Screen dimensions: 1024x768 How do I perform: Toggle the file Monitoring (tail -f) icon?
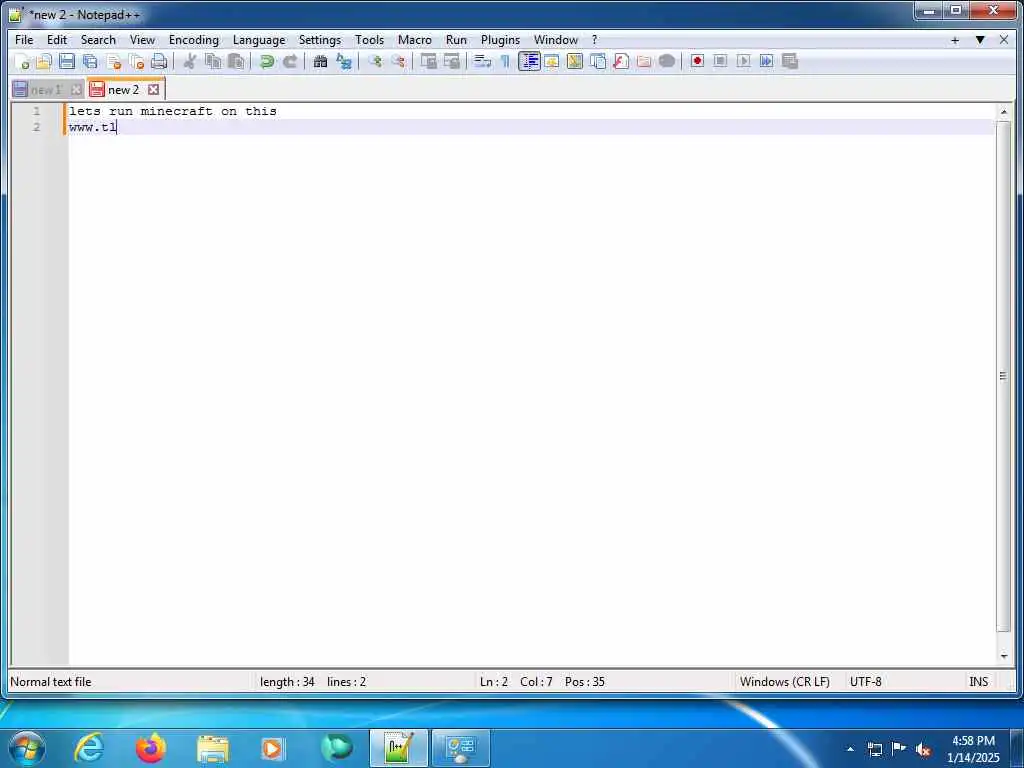[667, 61]
